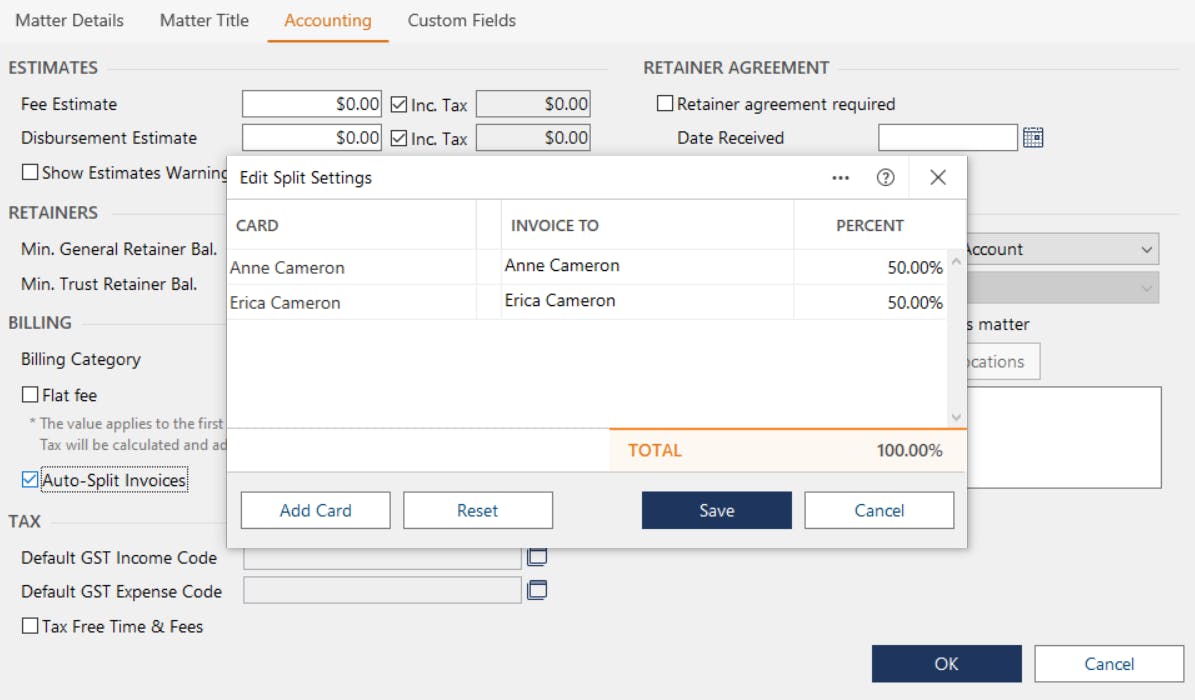Open the three-dots more options menu
The height and width of the screenshot is (700, 1195).
pyautogui.click(x=841, y=178)
